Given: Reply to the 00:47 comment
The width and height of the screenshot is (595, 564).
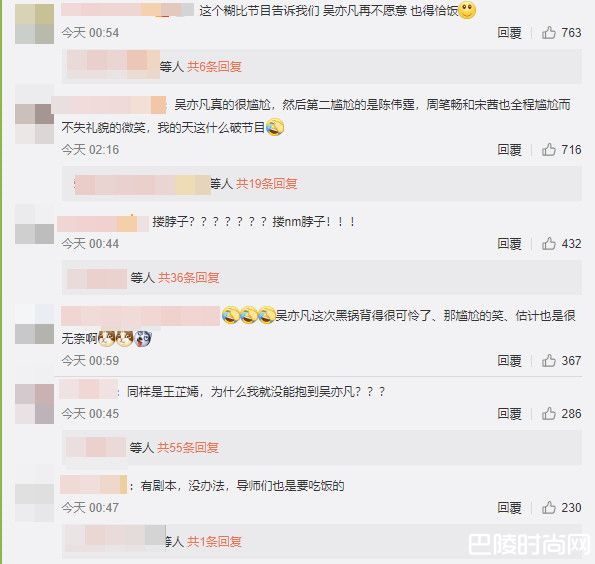Looking at the screenshot, I should [x=509, y=507].
